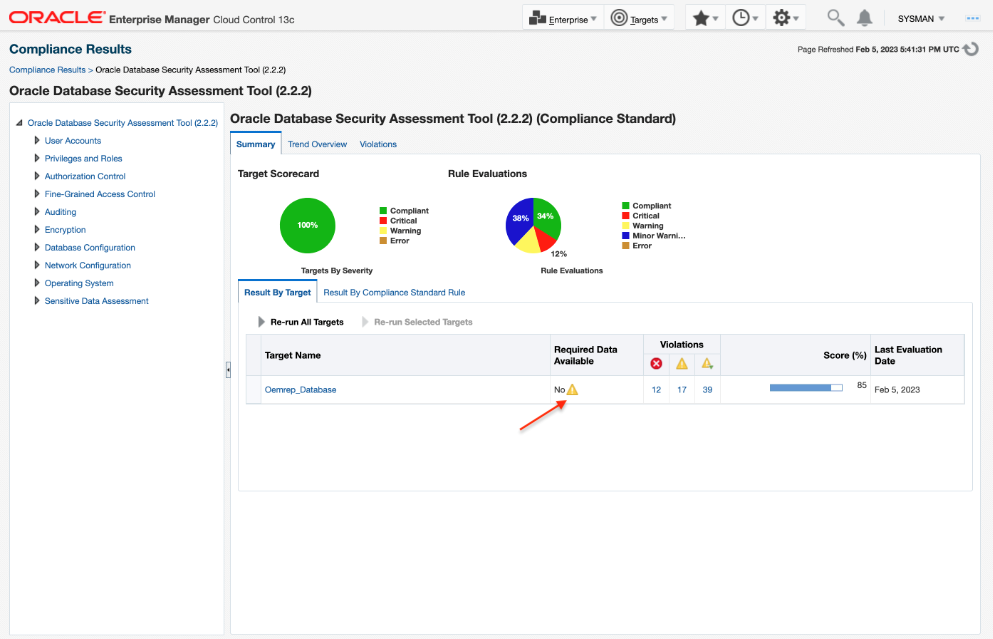Expand the User Accounts tree node
The height and width of the screenshot is (639, 993).
(37, 141)
